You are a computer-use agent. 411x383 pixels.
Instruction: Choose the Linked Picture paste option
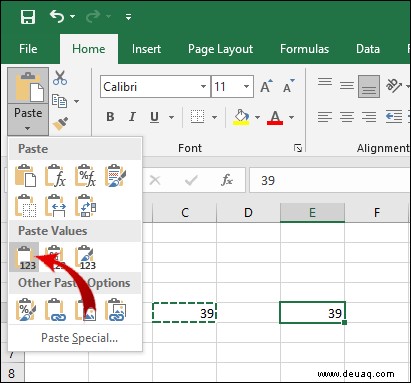pos(115,309)
